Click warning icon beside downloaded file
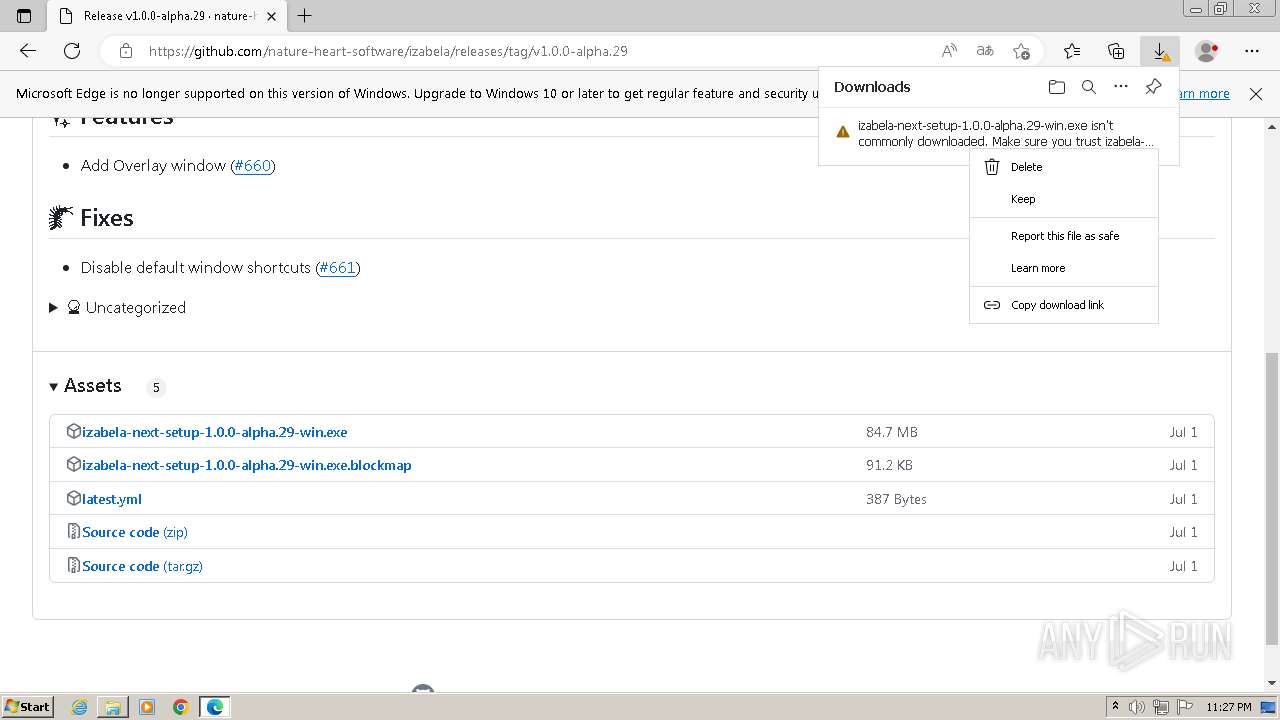The height and width of the screenshot is (720, 1280). coord(842,131)
